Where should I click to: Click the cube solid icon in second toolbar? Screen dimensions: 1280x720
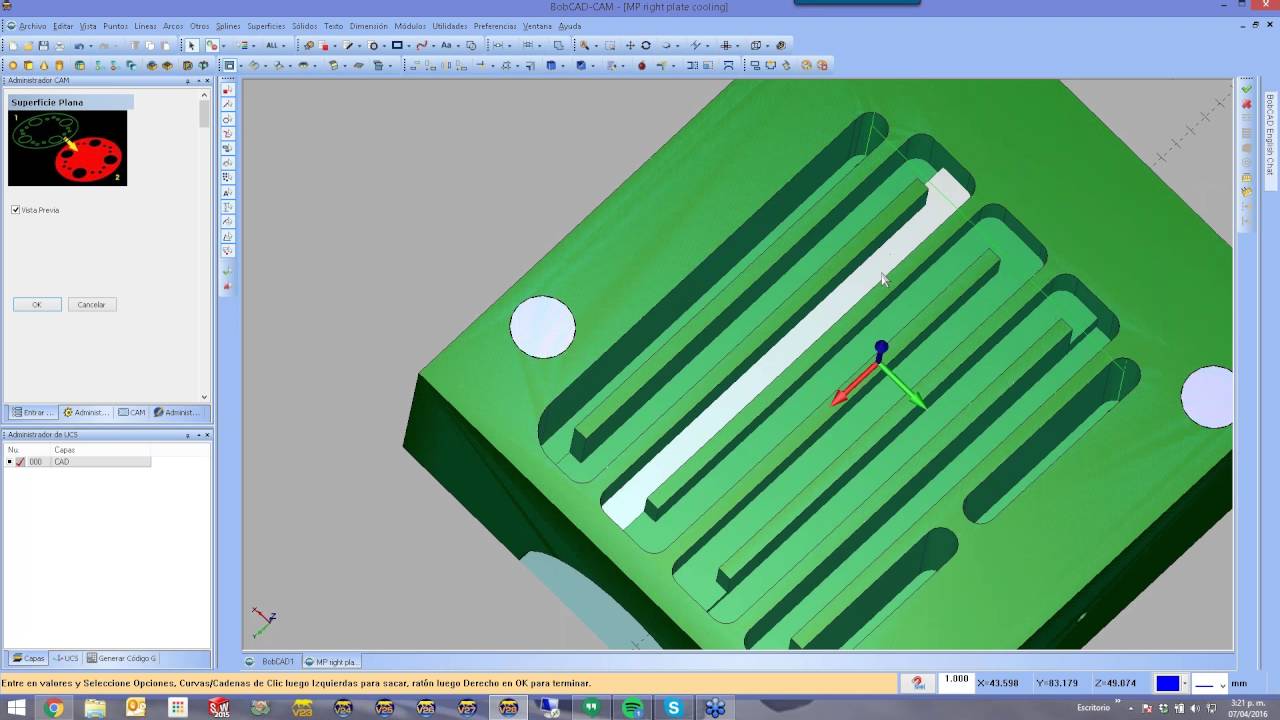[28, 66]
